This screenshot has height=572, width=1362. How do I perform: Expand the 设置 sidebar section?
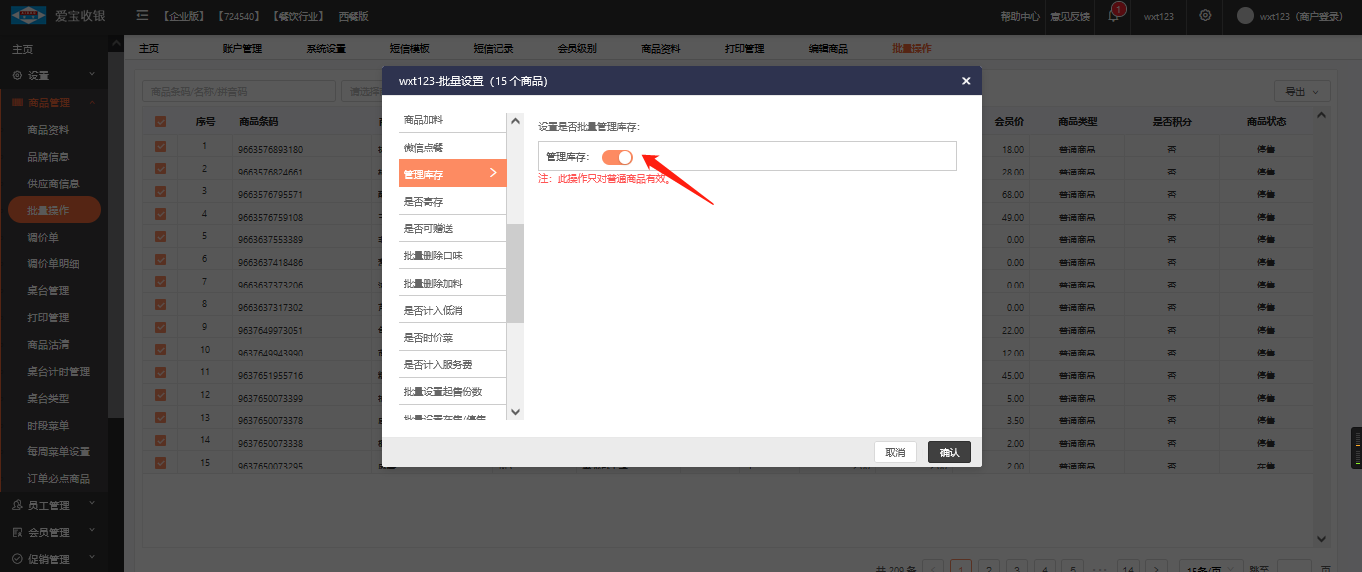[92, 75]
